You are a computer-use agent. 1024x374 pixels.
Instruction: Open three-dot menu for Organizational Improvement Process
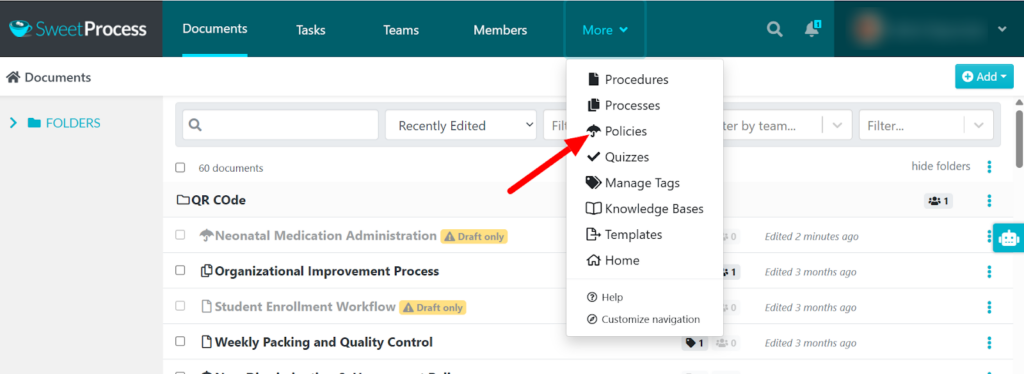point(989,272)
